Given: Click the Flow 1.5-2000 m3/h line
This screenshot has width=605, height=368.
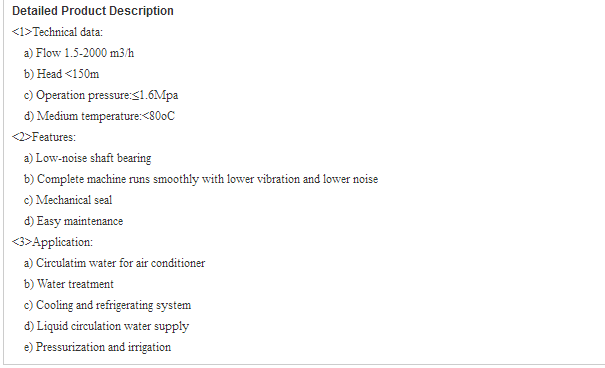Looking at the screenshot, I should [79, 53].
